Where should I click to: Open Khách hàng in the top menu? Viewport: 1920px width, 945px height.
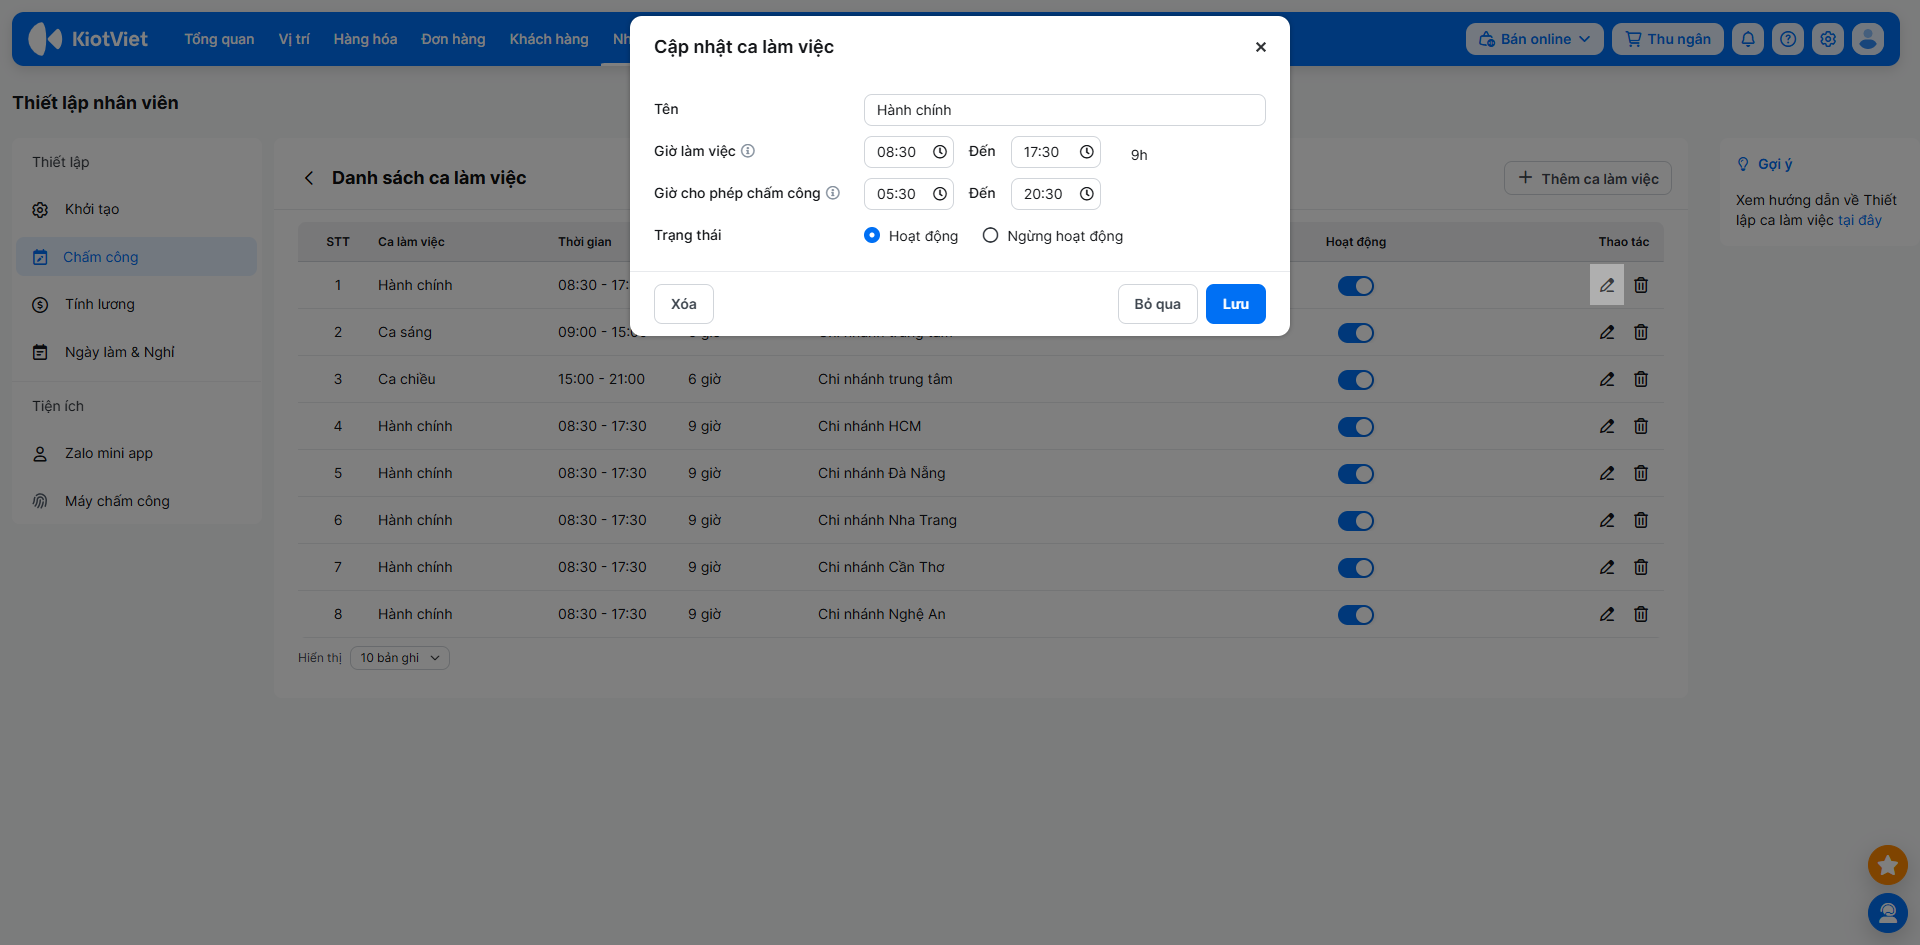tap(549, 39)
